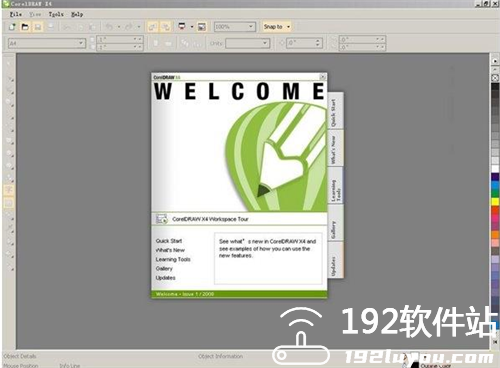
Task: Pick the yellow color swatch in palette
Action: [495, 202]
